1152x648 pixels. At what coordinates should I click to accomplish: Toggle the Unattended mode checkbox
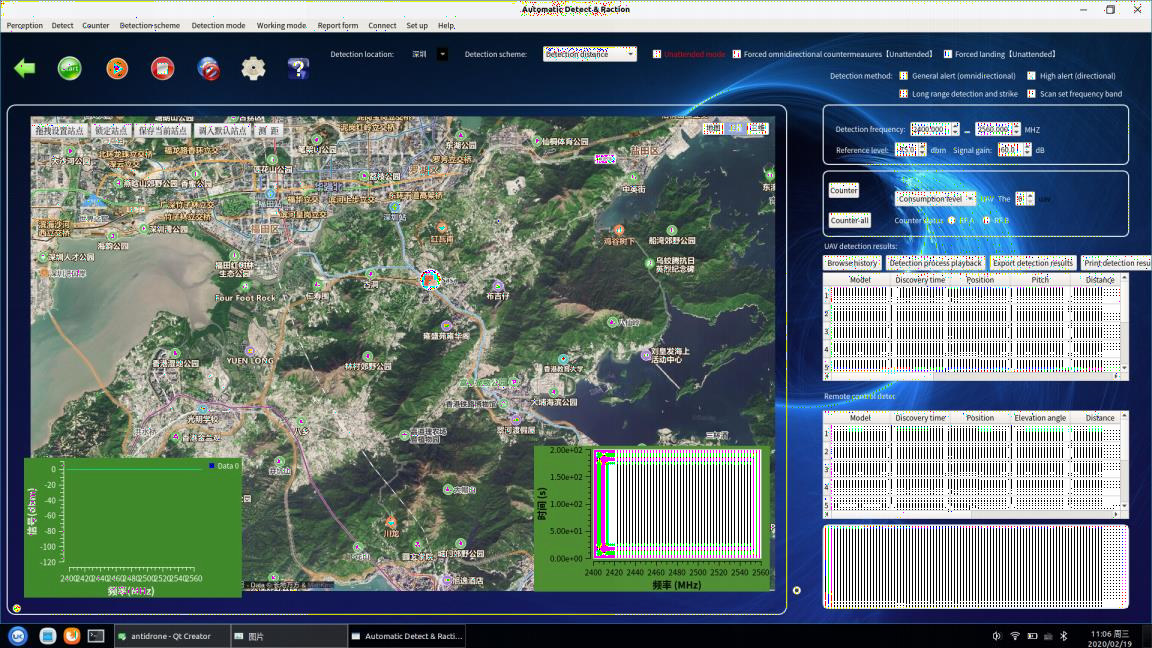657,54
